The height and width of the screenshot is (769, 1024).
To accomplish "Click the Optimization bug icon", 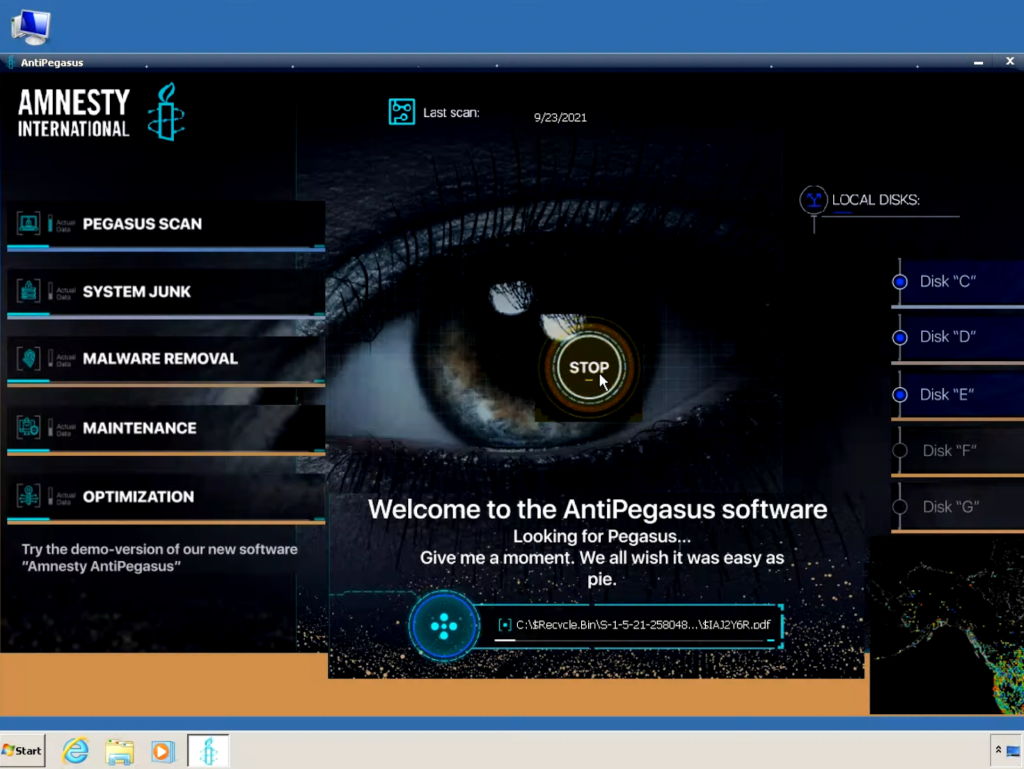I will click(x=29, y=497).
